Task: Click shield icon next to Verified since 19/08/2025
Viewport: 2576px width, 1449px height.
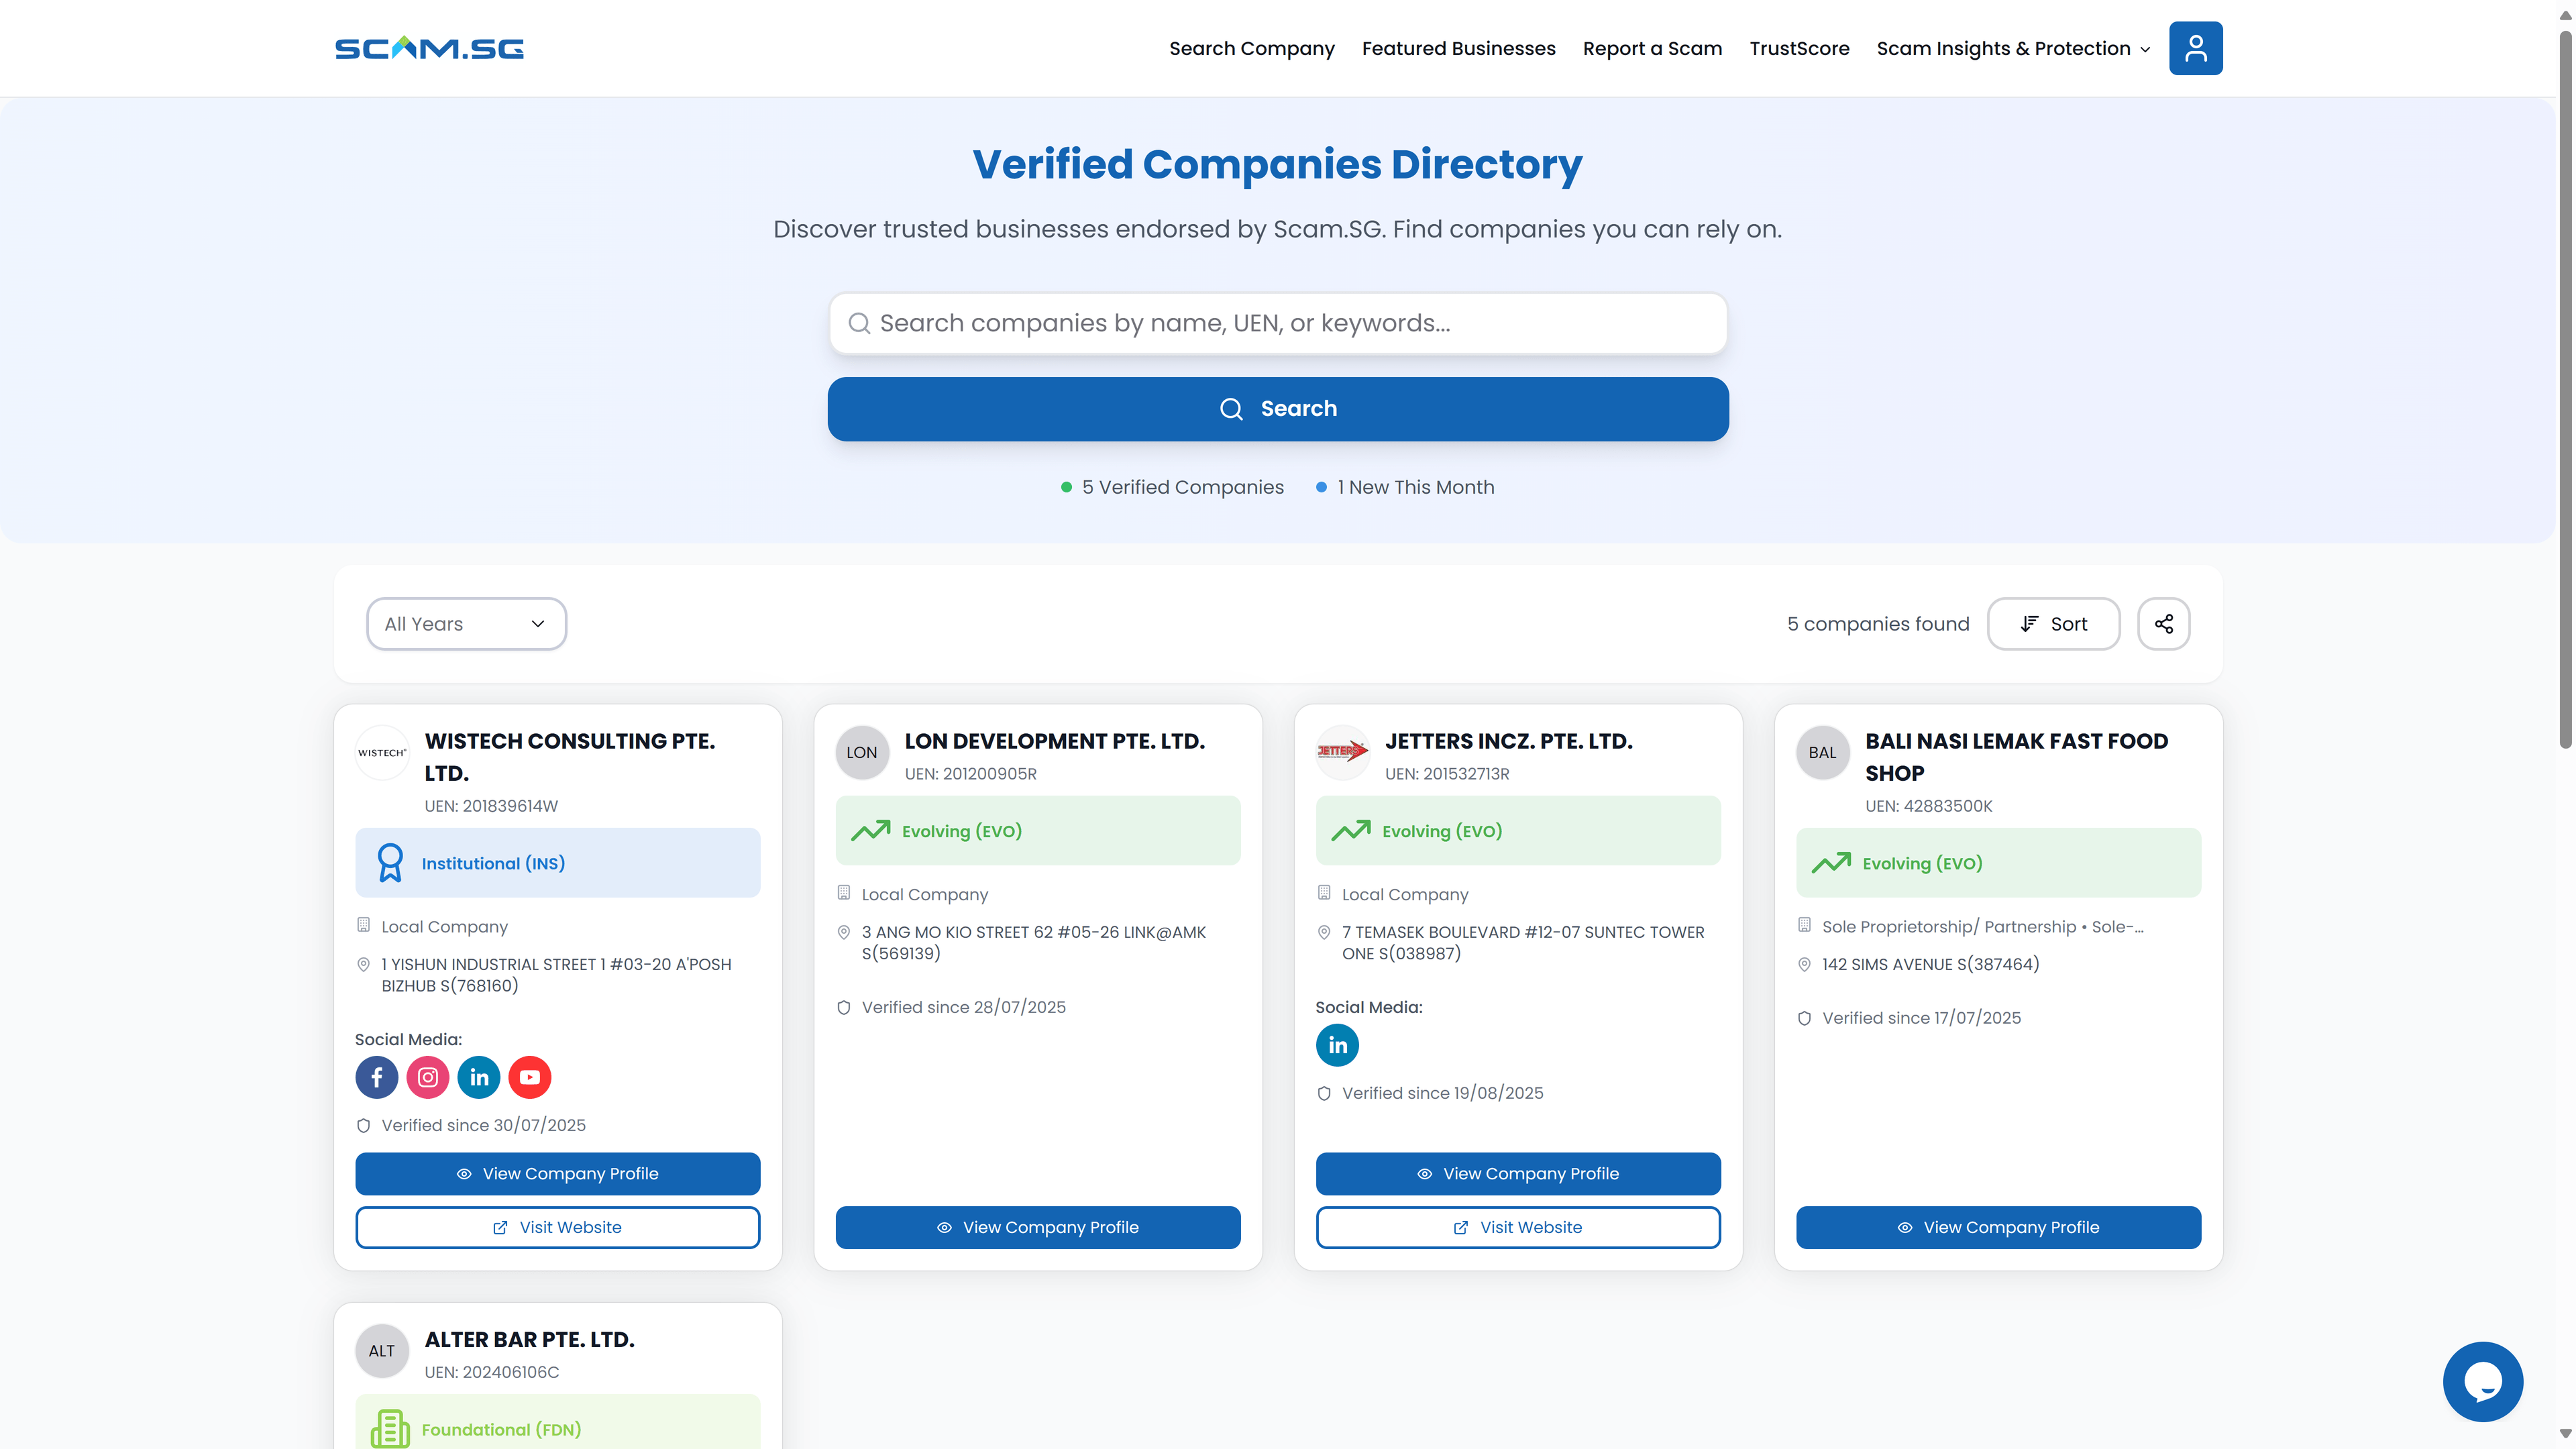Action: click(x=1323, y=1093)
